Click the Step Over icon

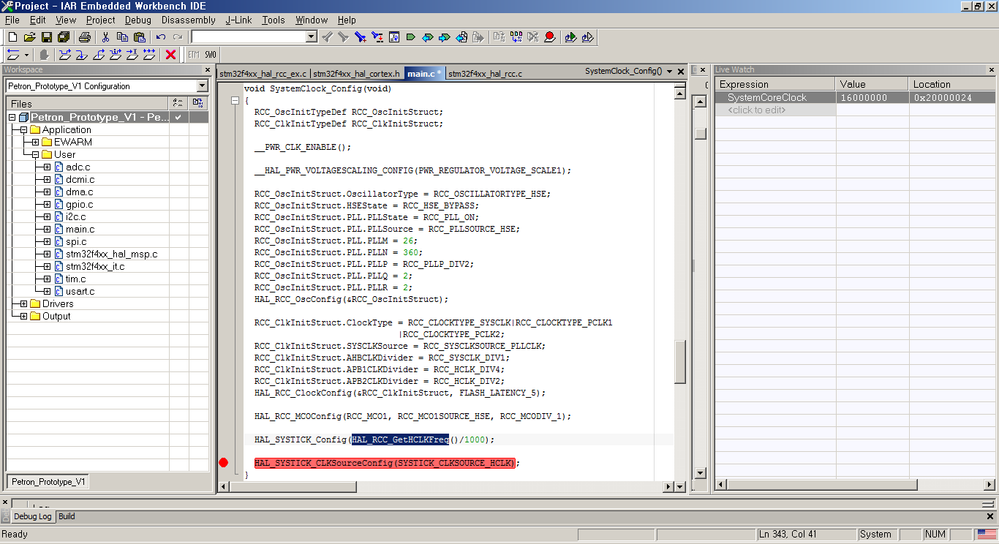pyautogui.click(x=64, y=55)
